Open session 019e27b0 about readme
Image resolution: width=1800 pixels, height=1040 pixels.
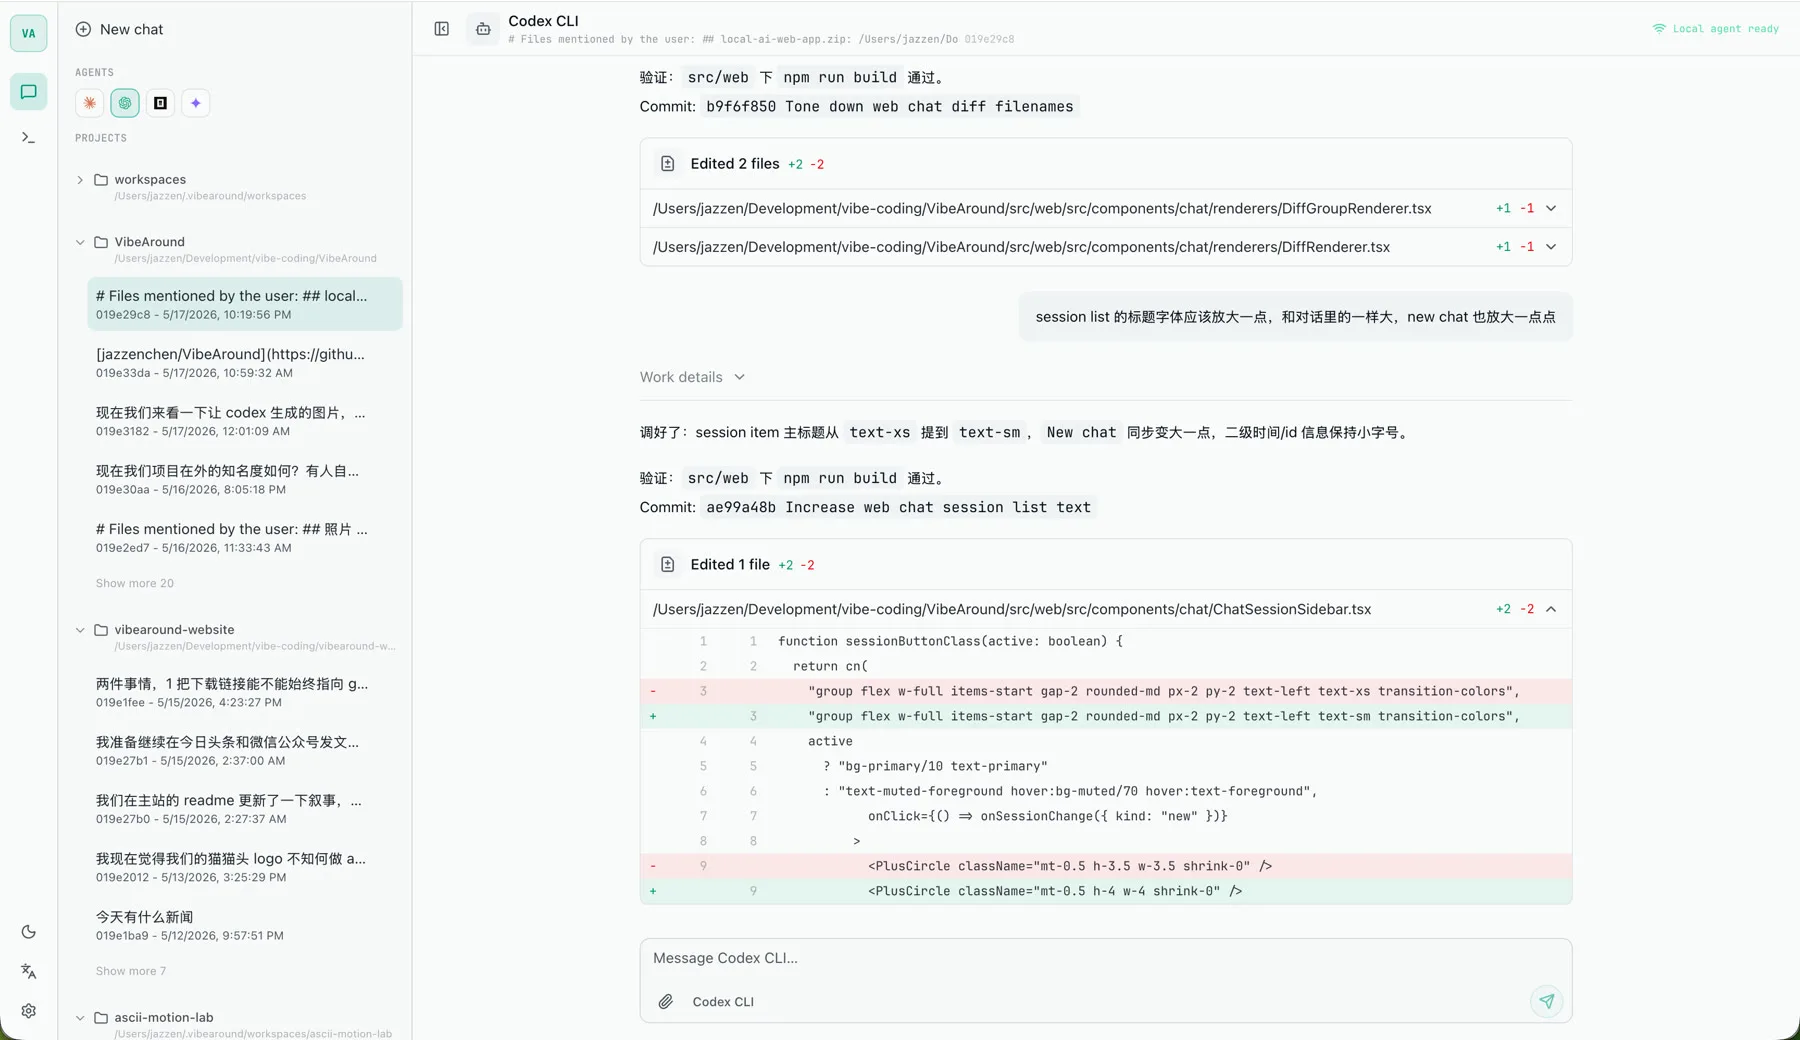coord(245,808)
